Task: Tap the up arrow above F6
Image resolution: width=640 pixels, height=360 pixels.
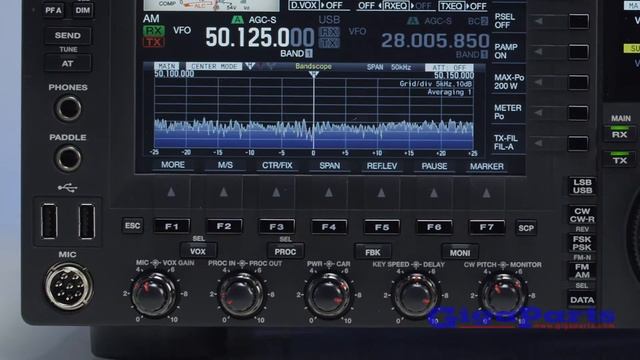Action: coord(434,193)
